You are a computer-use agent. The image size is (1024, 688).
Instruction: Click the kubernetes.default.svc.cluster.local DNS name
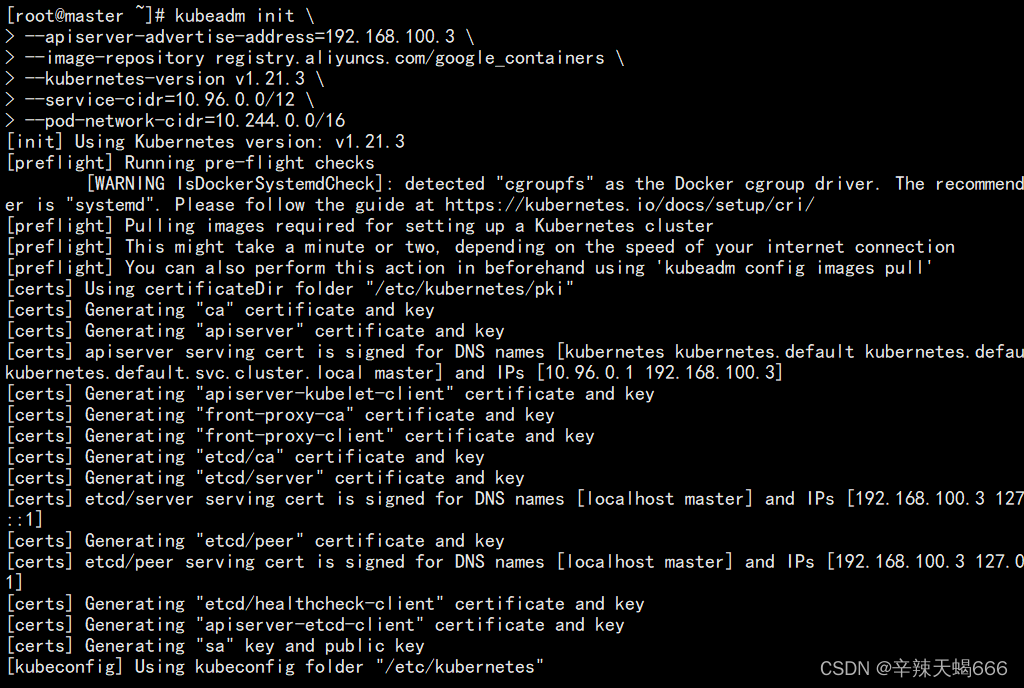coord(184,373)
